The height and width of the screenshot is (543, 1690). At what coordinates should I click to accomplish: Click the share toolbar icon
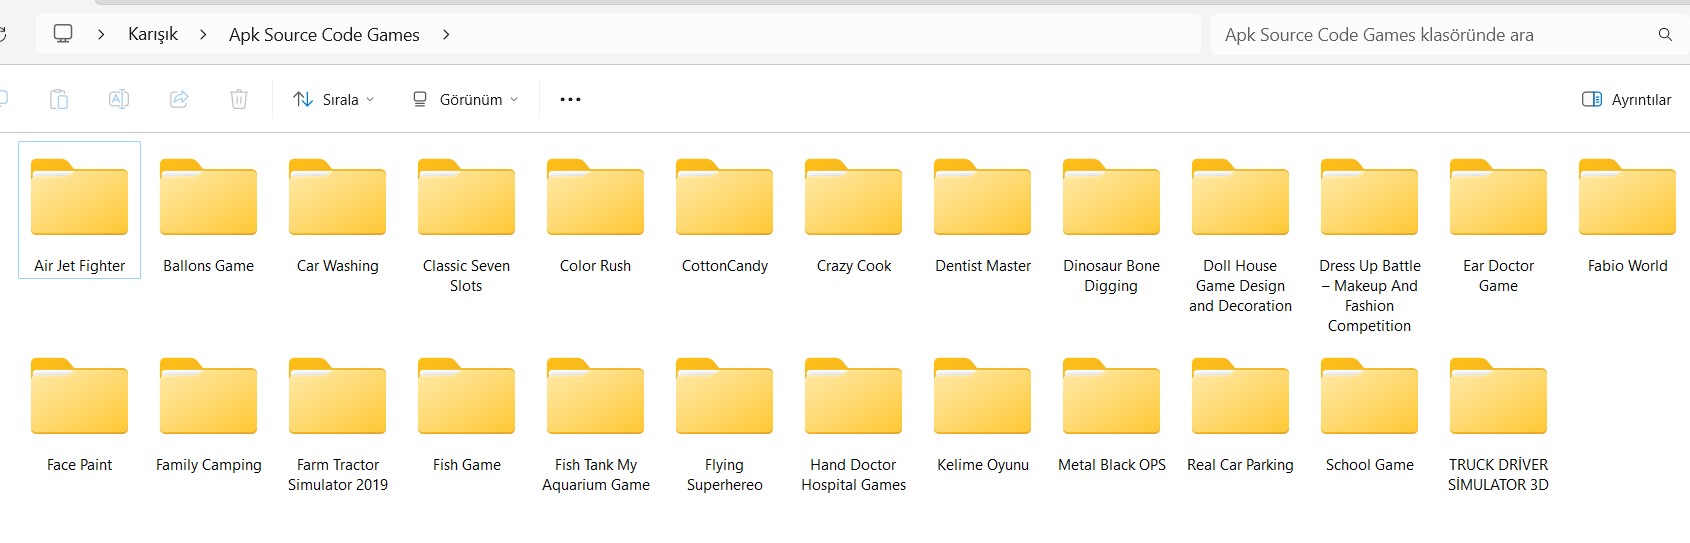(179, 99)
